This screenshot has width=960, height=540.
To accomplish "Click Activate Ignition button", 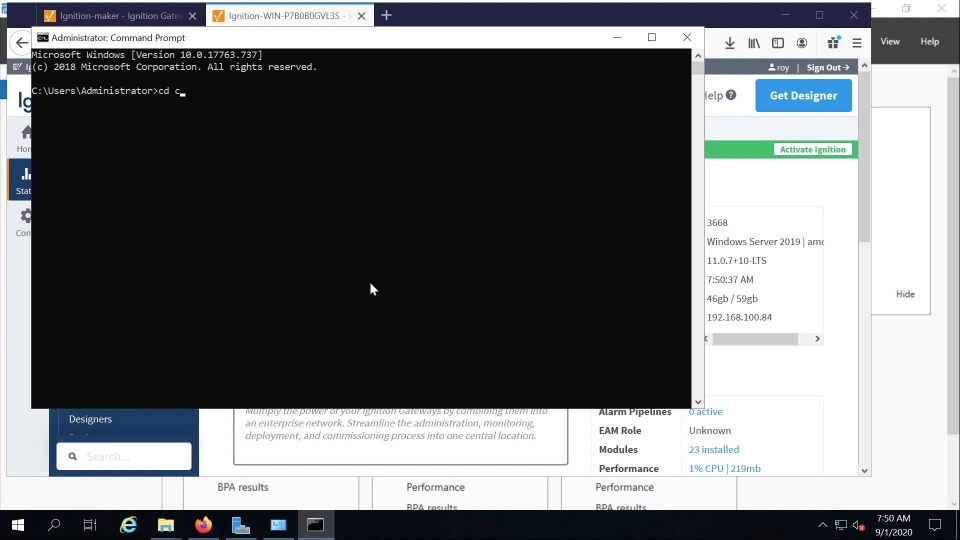I will (x=812, y=149).
